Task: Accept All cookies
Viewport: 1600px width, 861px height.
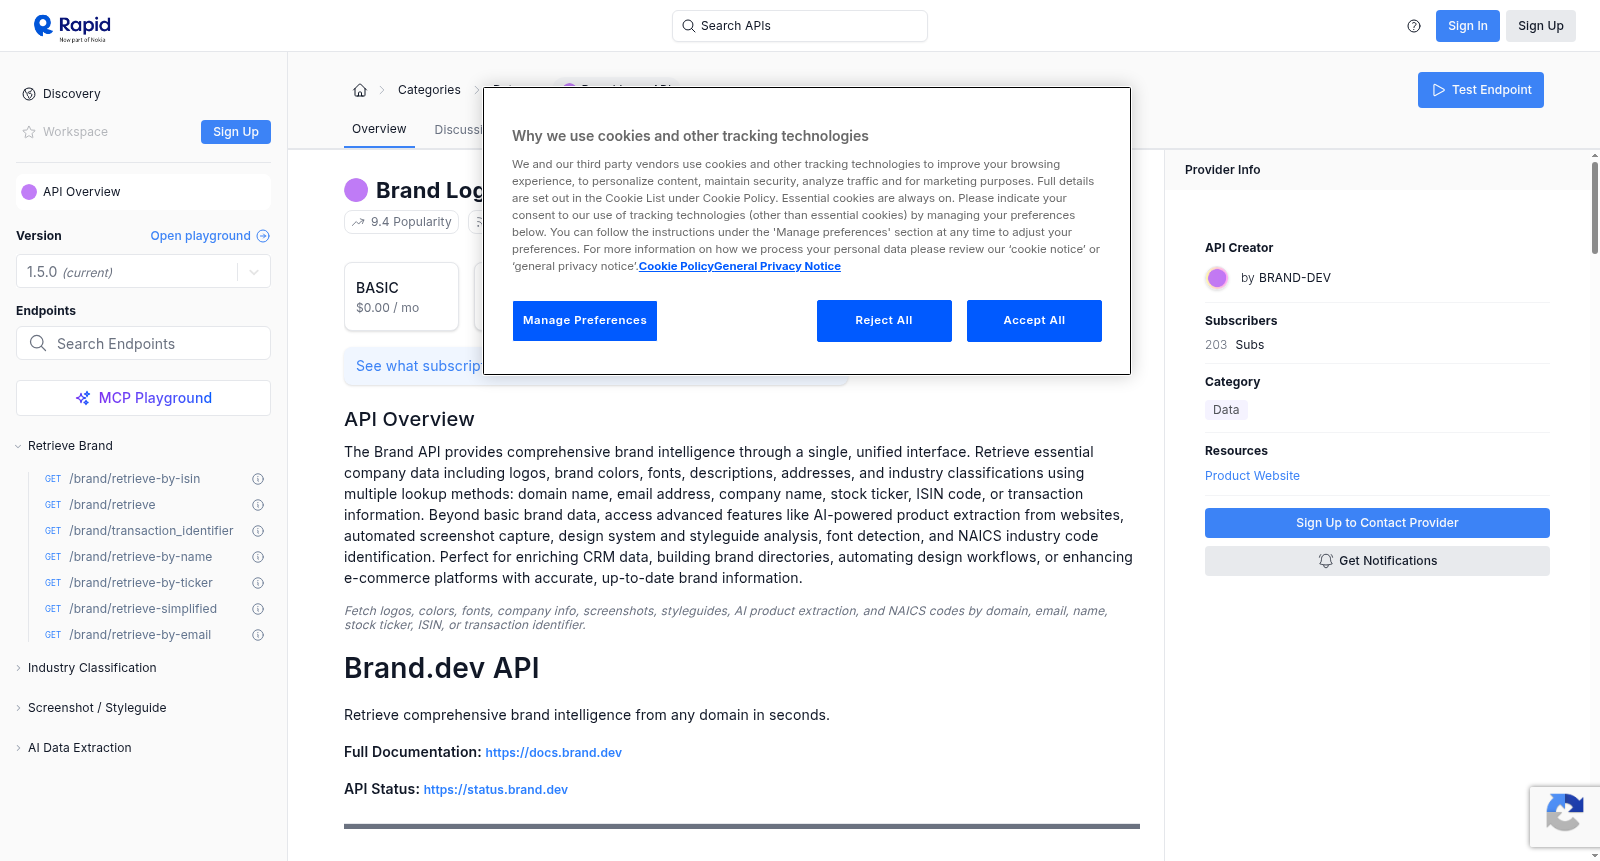Action: point(1034,321)
